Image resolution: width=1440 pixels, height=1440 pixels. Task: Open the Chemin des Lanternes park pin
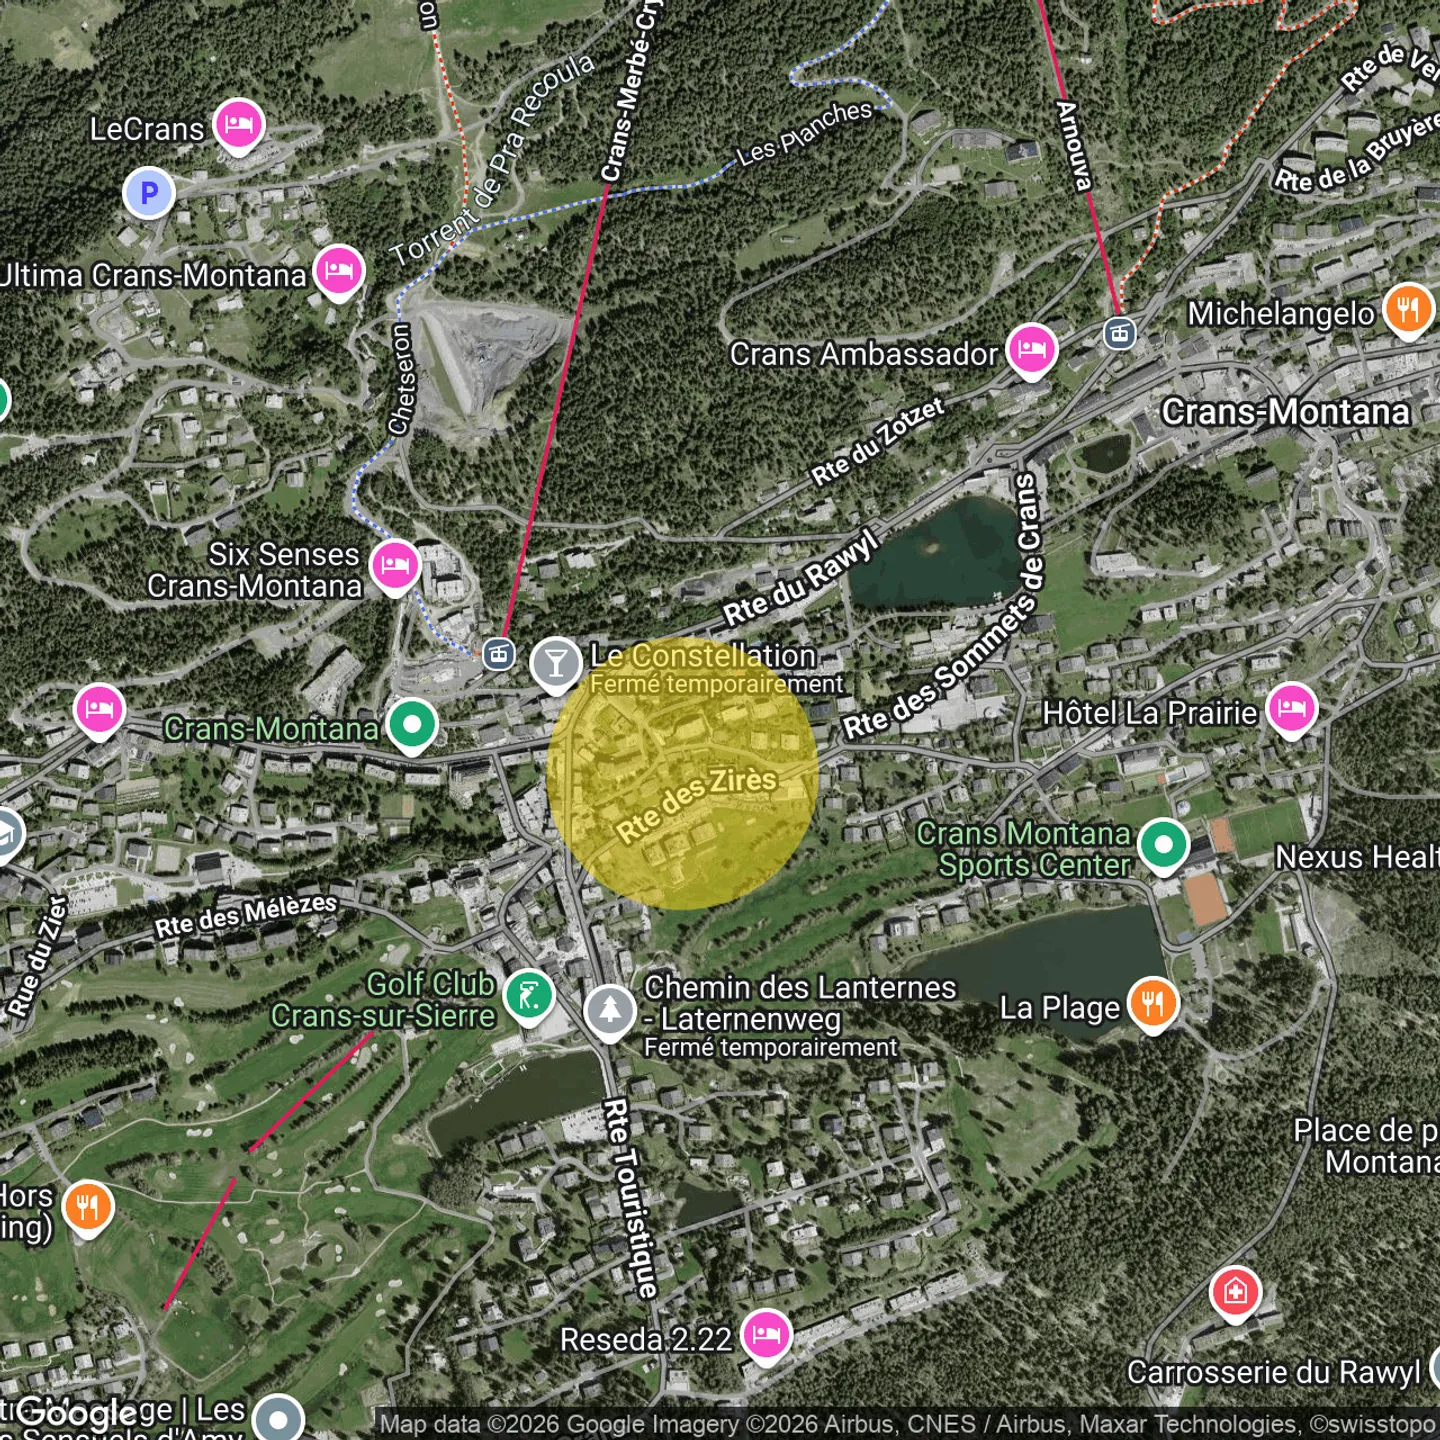coord(610,1012)
